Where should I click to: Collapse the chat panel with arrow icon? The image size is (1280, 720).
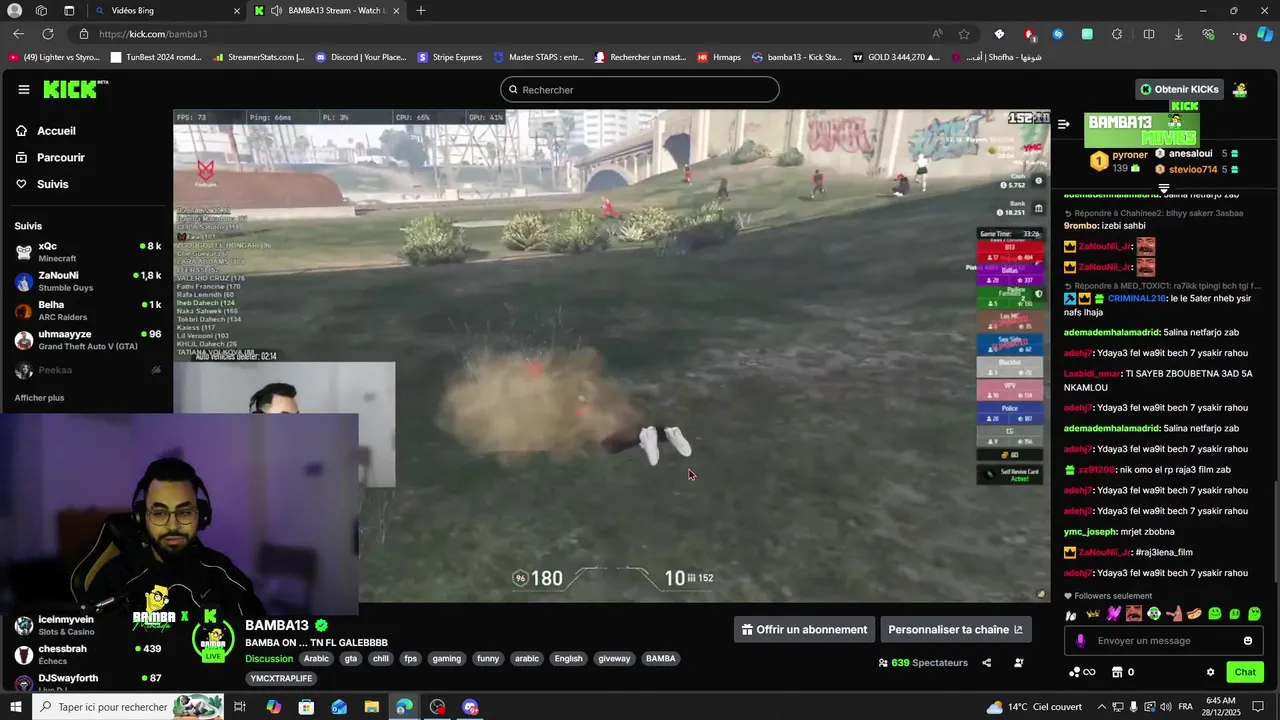[x=1064, y=125]
